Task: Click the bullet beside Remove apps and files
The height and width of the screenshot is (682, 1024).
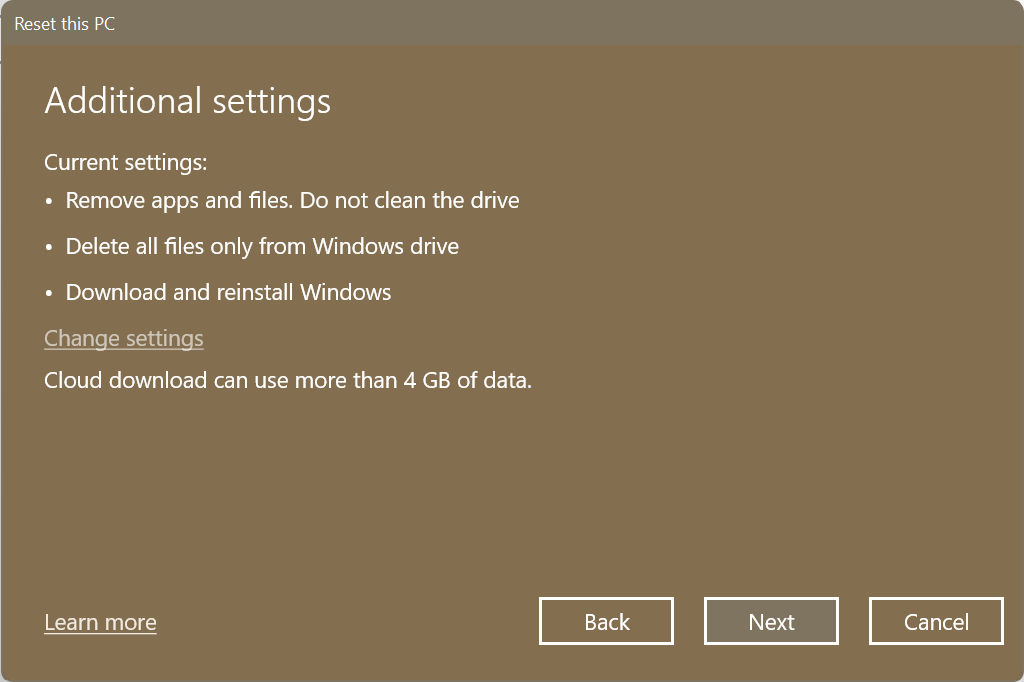Action: click(49, 200)
